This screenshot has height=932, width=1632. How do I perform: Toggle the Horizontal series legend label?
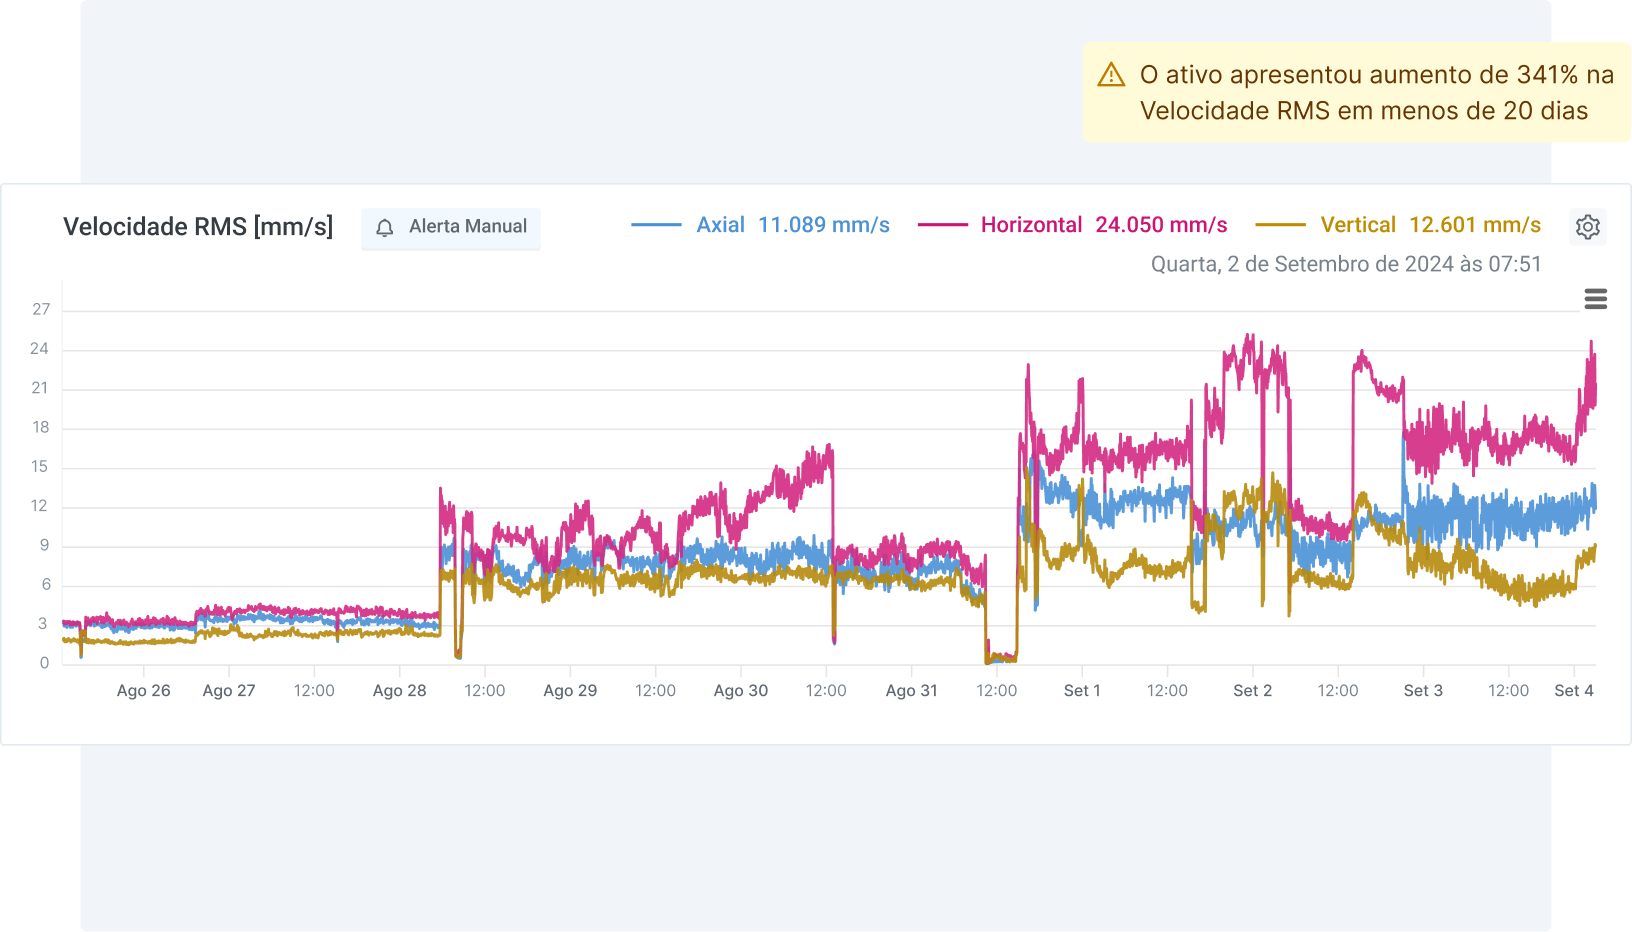tap(1031, 225)
